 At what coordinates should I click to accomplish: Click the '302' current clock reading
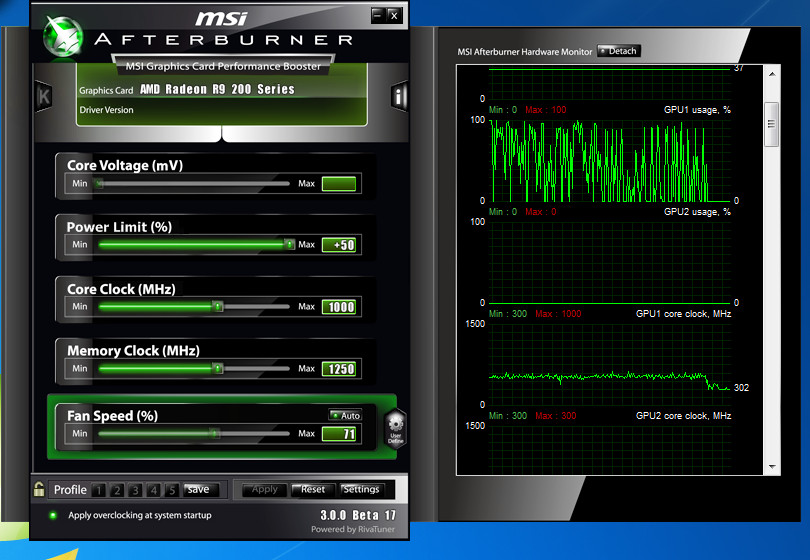tap(741, 387)
